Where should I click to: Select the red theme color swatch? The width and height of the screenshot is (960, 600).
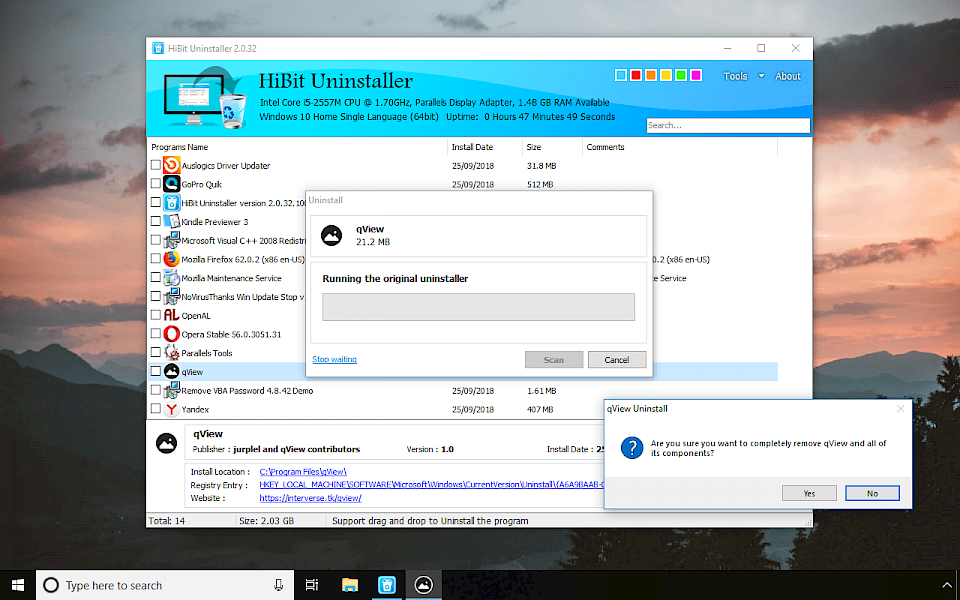click(636, 75)
